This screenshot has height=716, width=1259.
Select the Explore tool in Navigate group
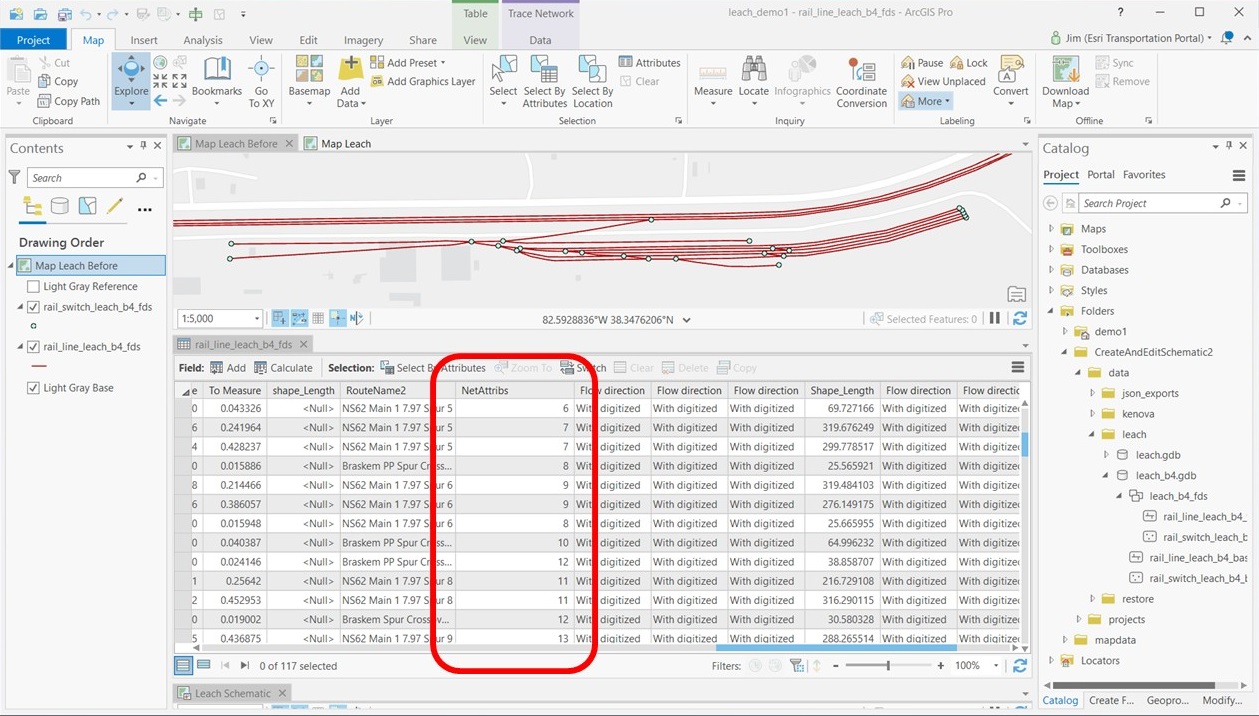[132, 72]
